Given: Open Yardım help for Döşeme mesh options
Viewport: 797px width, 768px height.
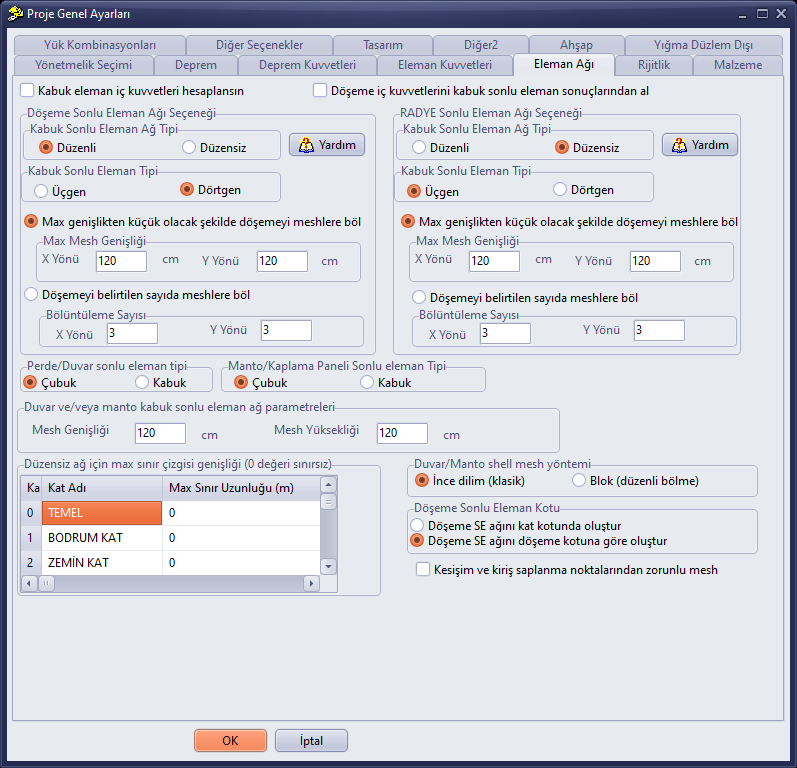Looking at the screenshot, I should 327,145.
